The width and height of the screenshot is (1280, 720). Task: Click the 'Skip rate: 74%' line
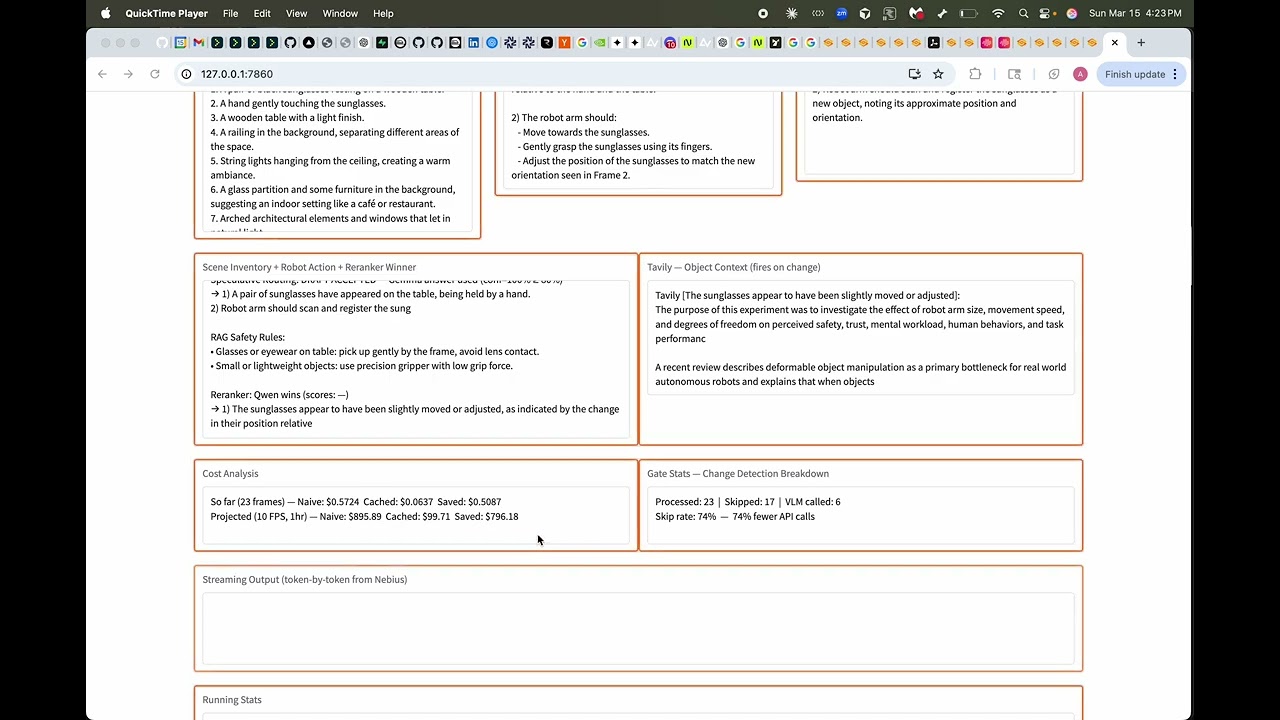click(x=735, y=517)
